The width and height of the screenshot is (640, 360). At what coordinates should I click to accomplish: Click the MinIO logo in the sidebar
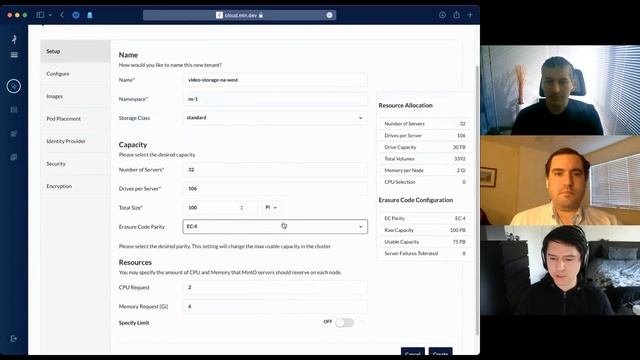point(14,39)
